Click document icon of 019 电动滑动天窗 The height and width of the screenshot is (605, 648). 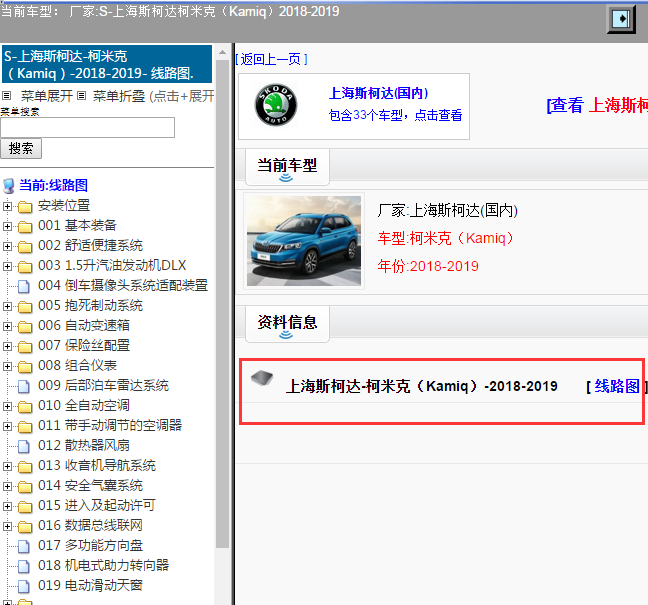point(24,586)
